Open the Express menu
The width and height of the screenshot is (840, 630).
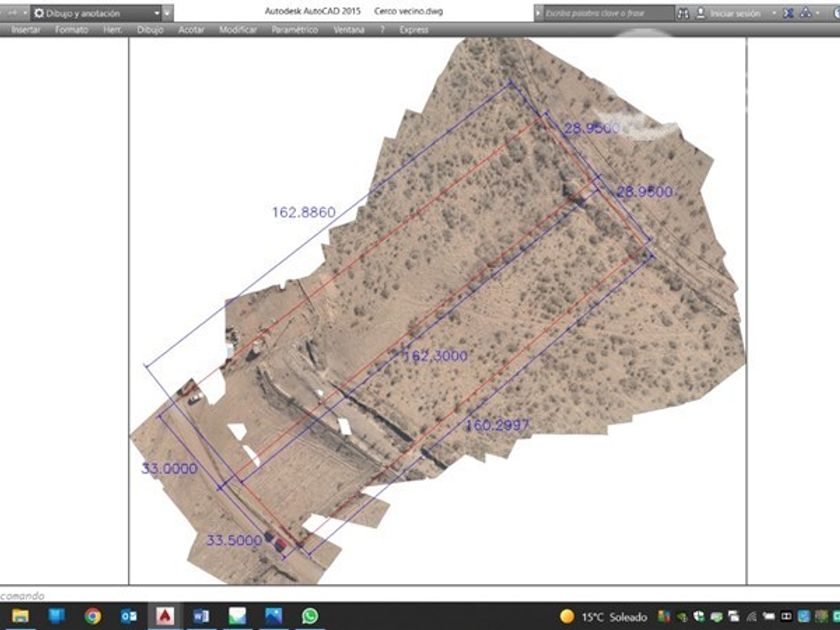click(413, 30)
